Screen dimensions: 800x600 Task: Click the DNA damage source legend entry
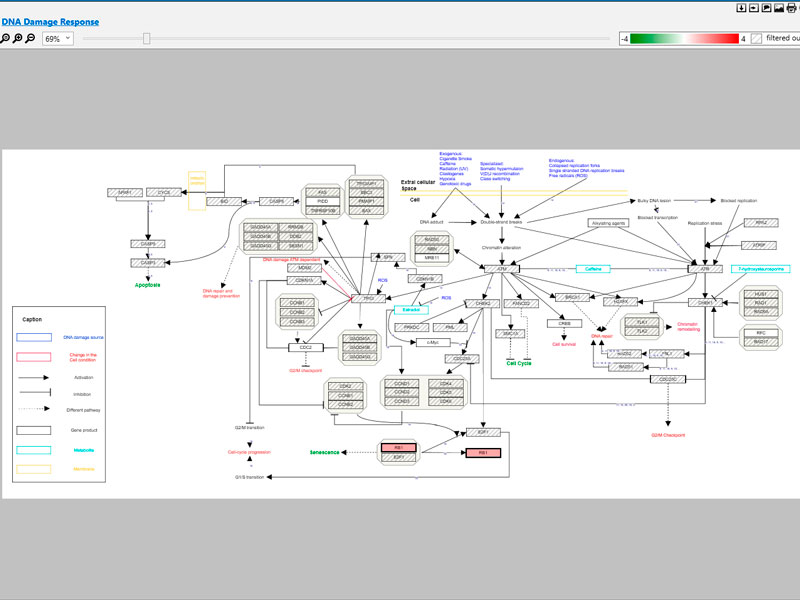click(83, 337)
